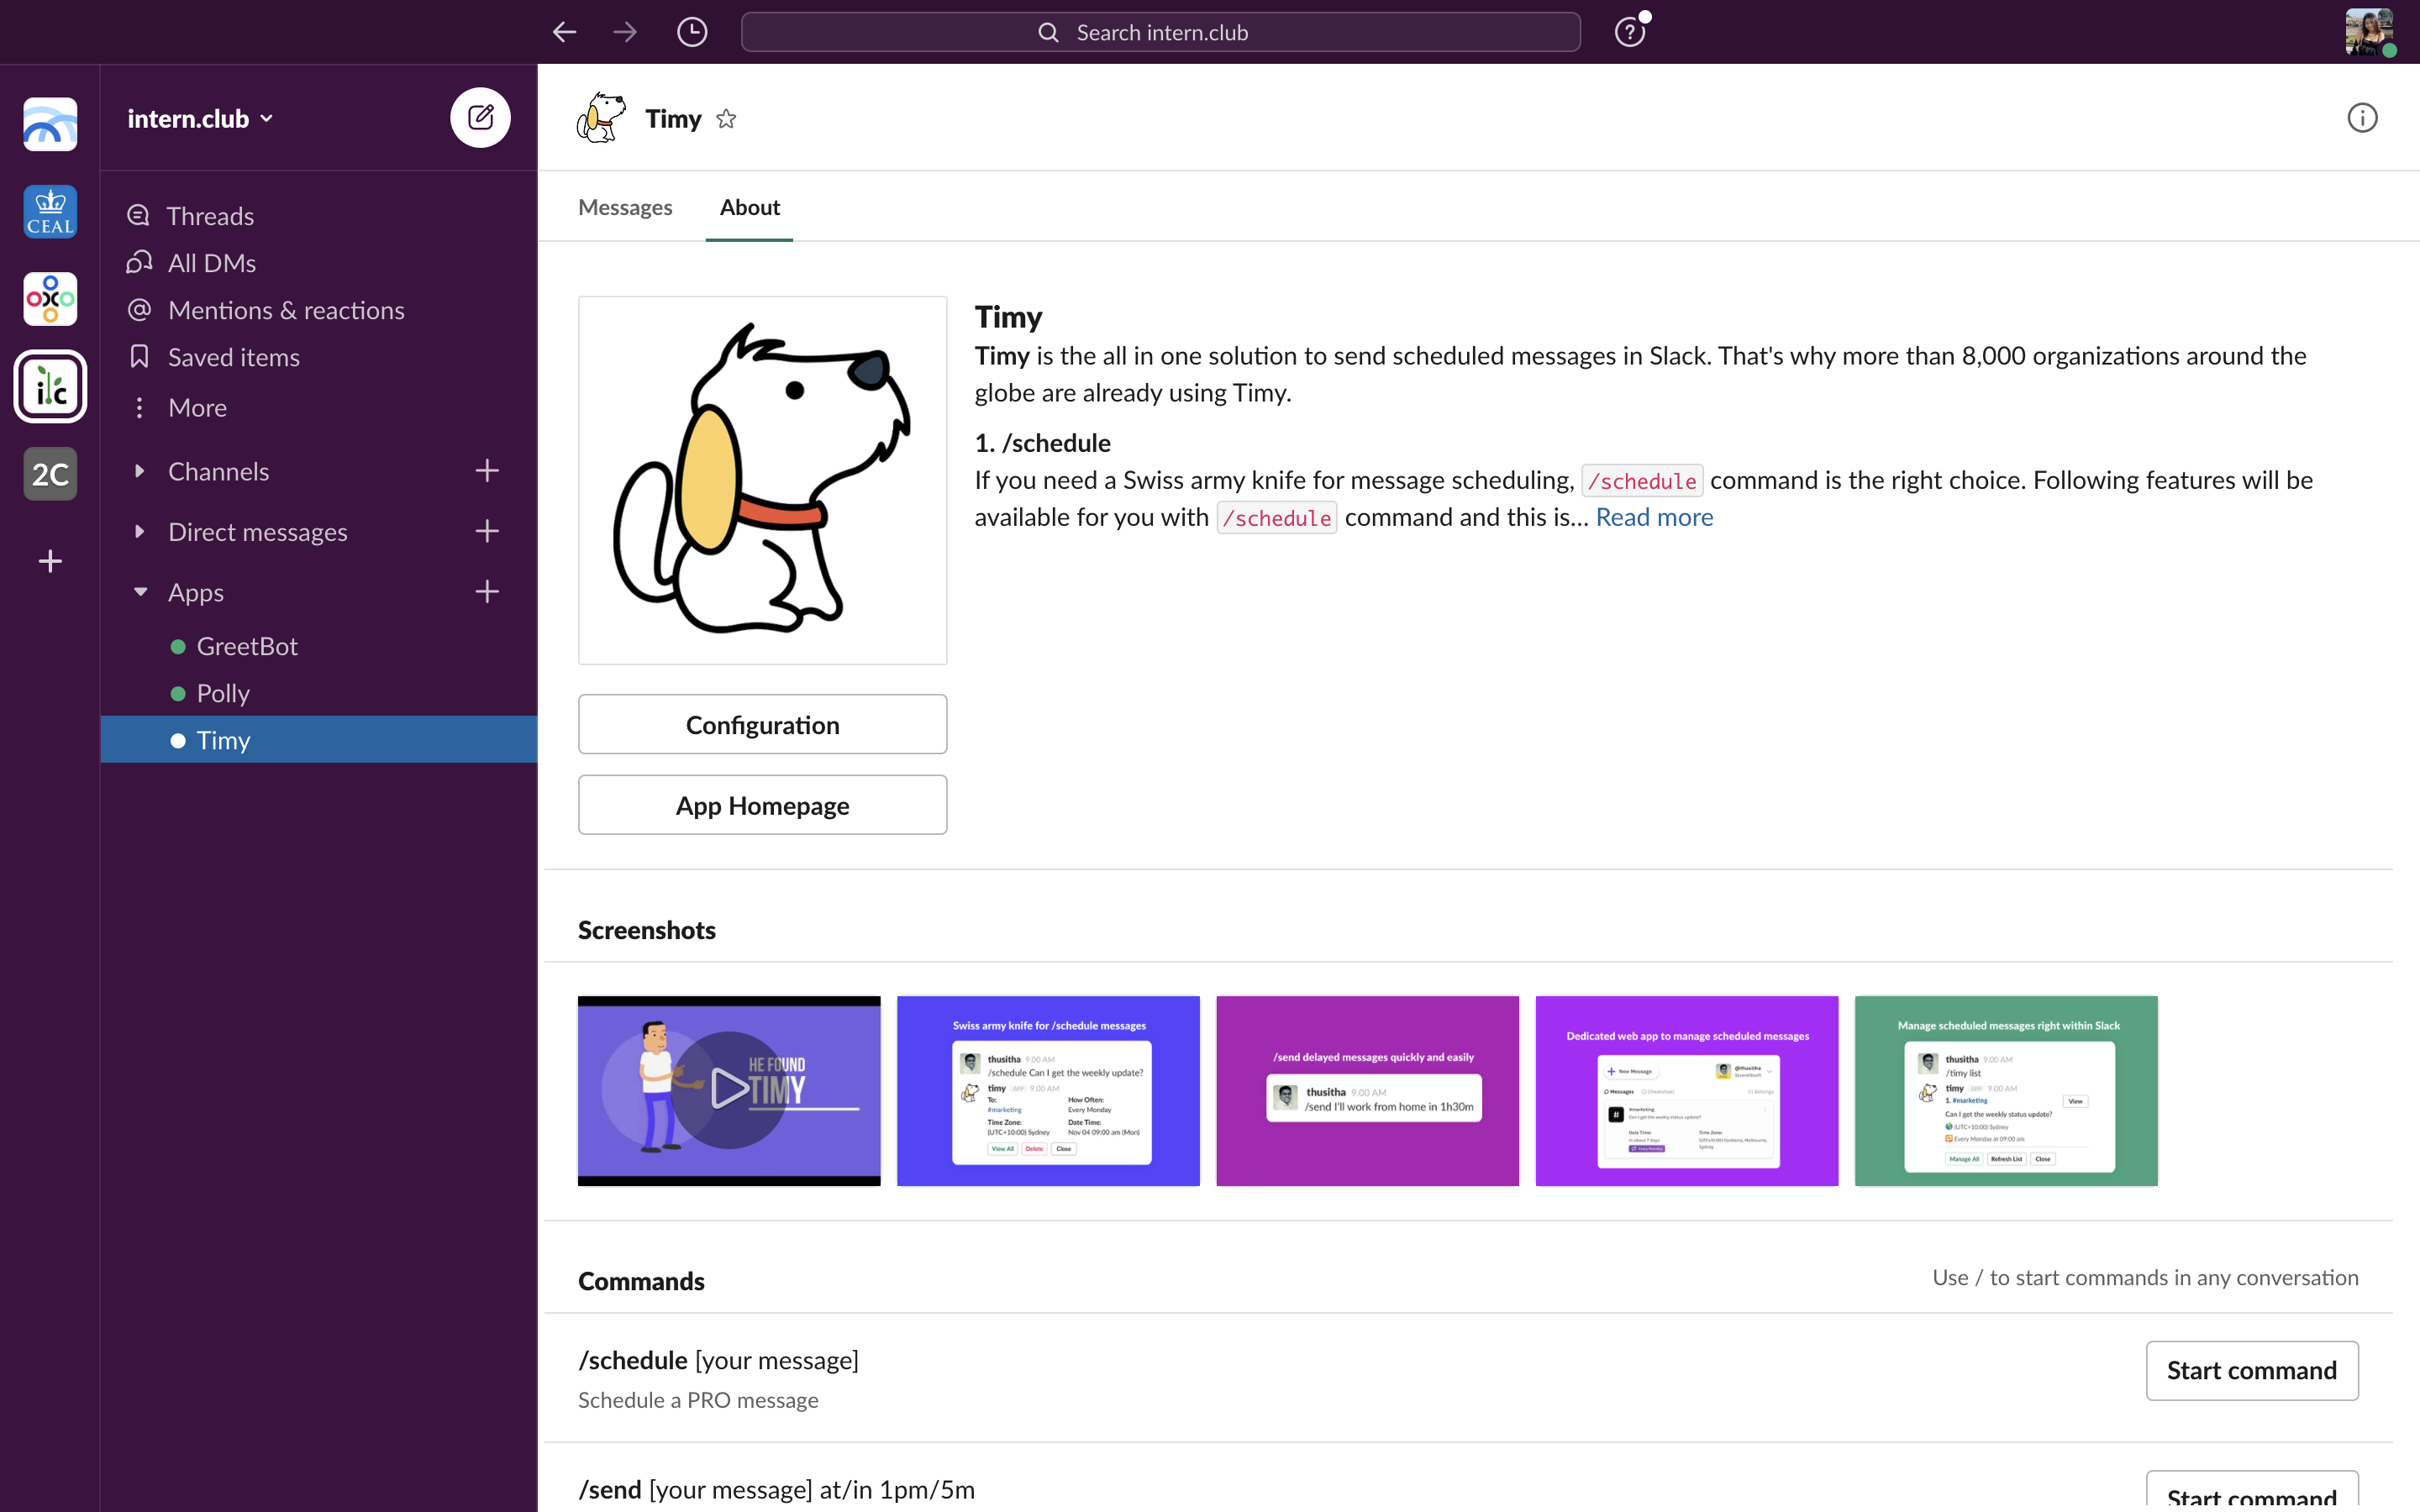The height and width of the screenshot is (1512, 2420).
Task: Open the App Homepage button
Action: click(762, 805)
